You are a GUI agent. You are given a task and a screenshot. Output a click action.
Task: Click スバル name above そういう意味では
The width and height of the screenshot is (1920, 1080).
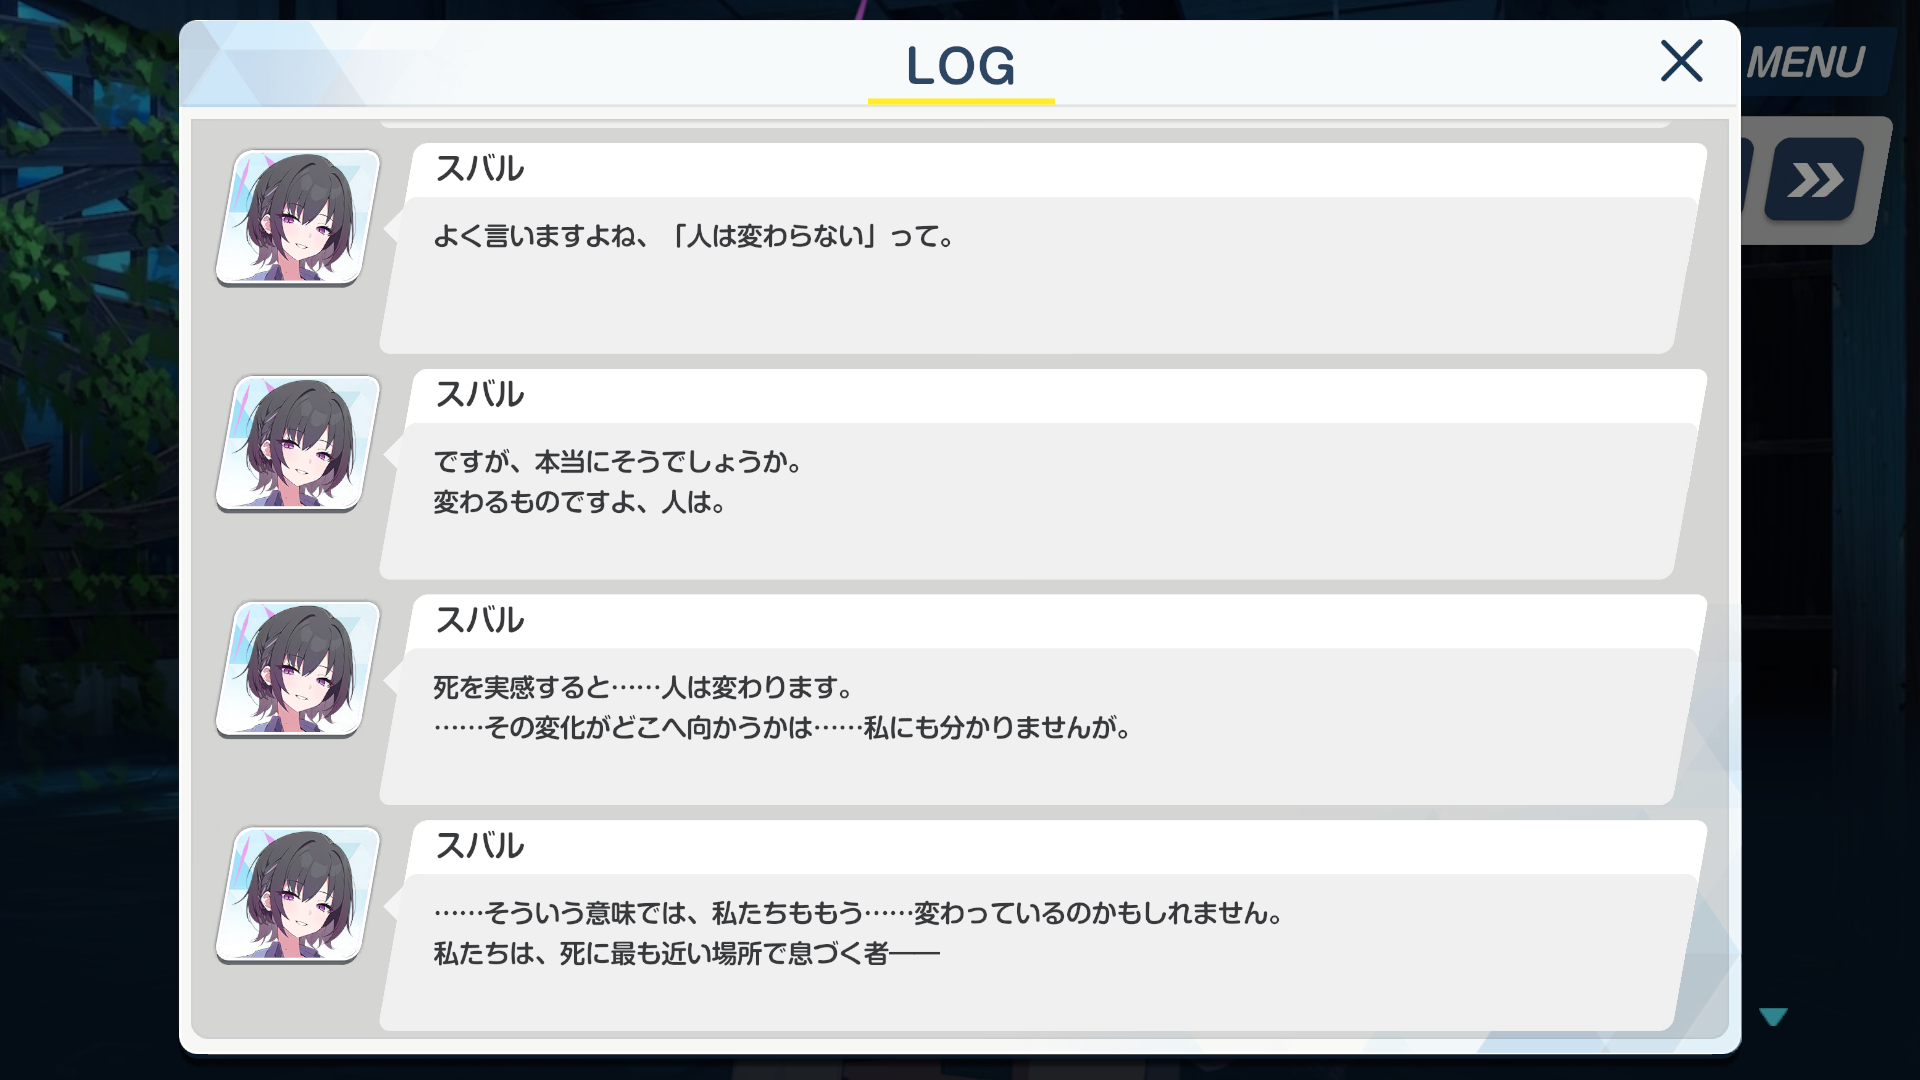[479, 846]
